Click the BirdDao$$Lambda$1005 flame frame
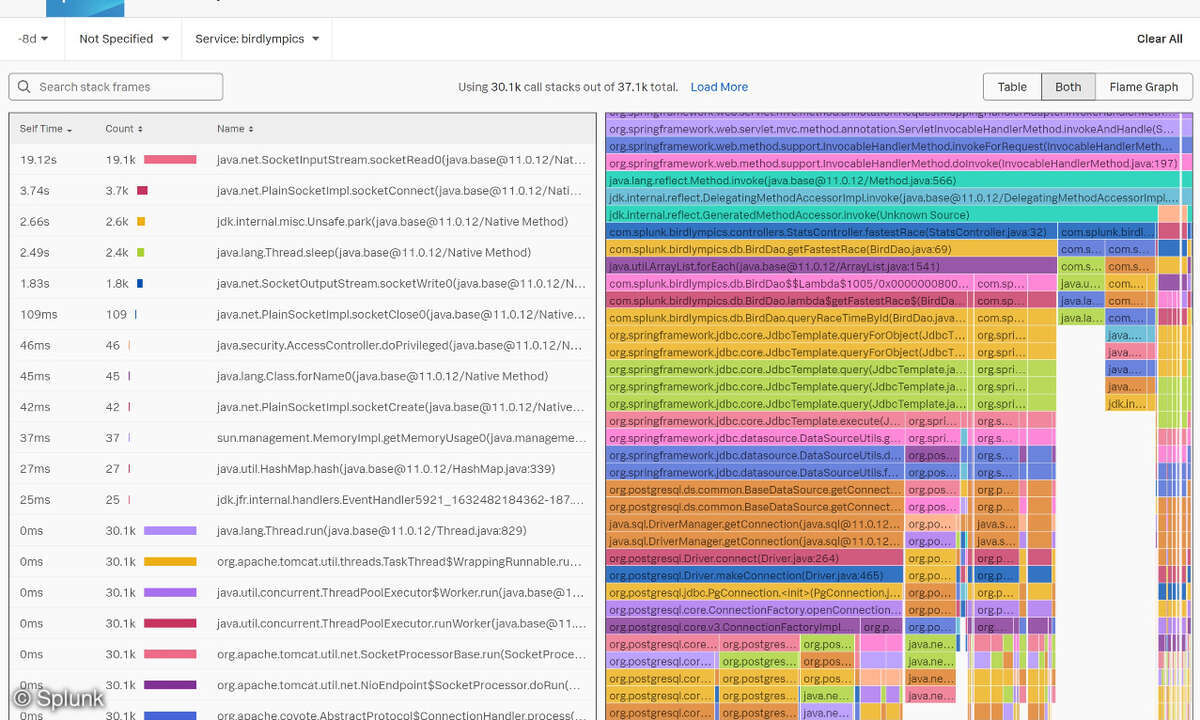 click(x=789, y=284)
